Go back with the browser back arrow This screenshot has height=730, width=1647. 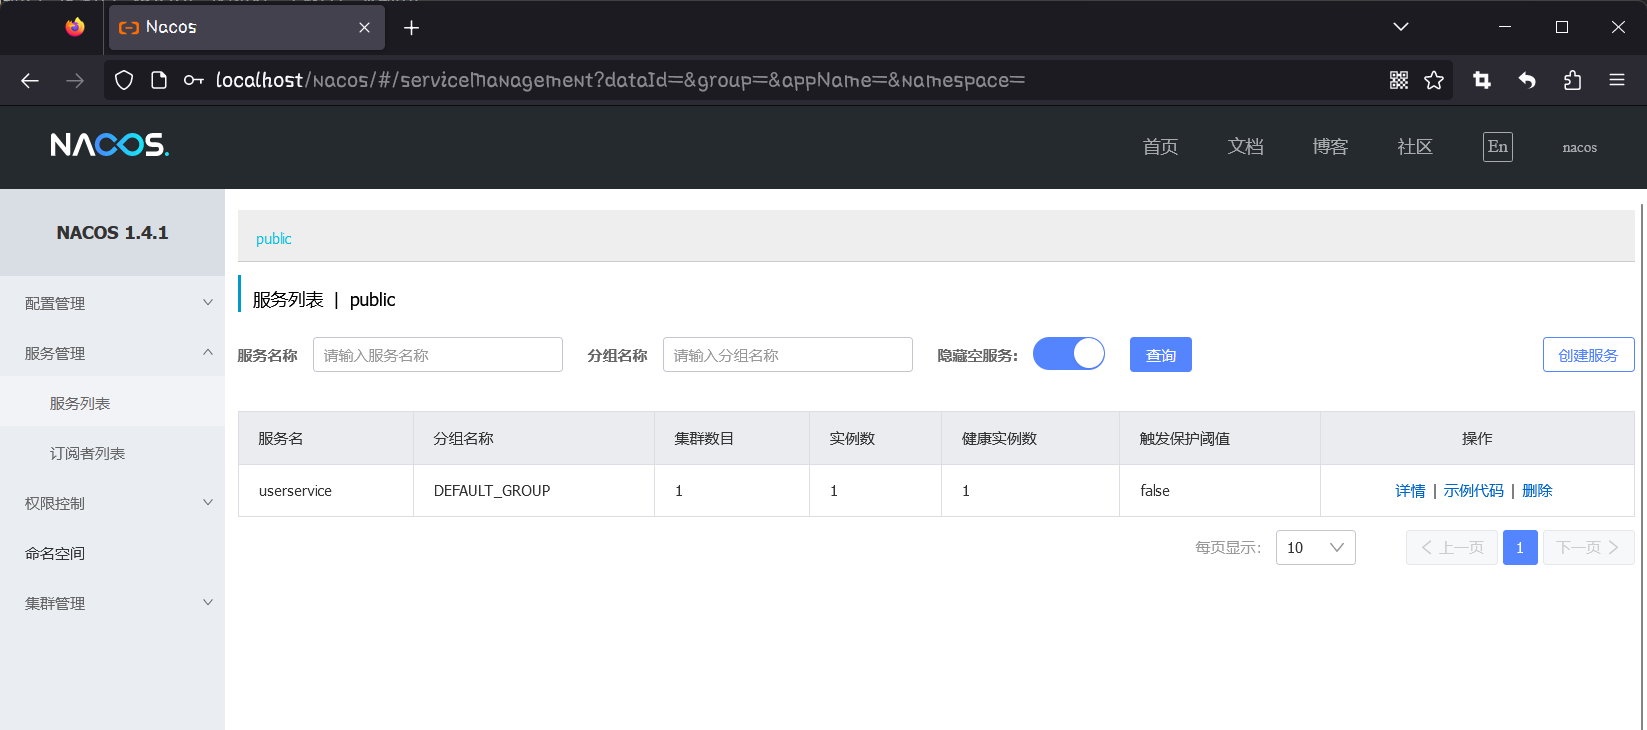30,80
